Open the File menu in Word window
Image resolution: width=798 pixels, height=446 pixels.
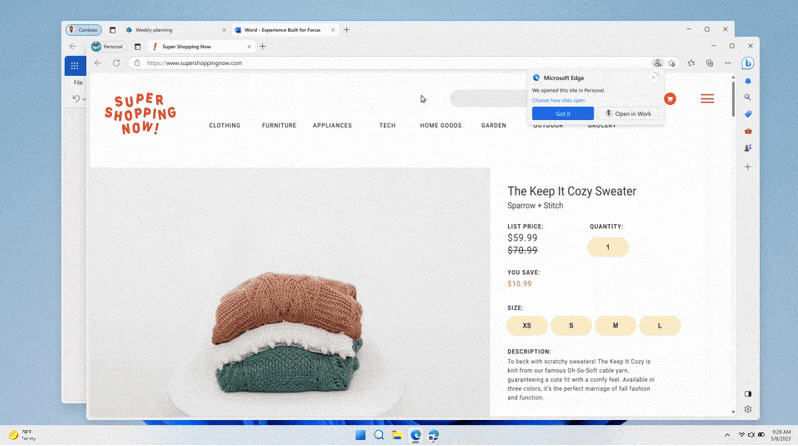pyautogui.click(x=78, y=82)
